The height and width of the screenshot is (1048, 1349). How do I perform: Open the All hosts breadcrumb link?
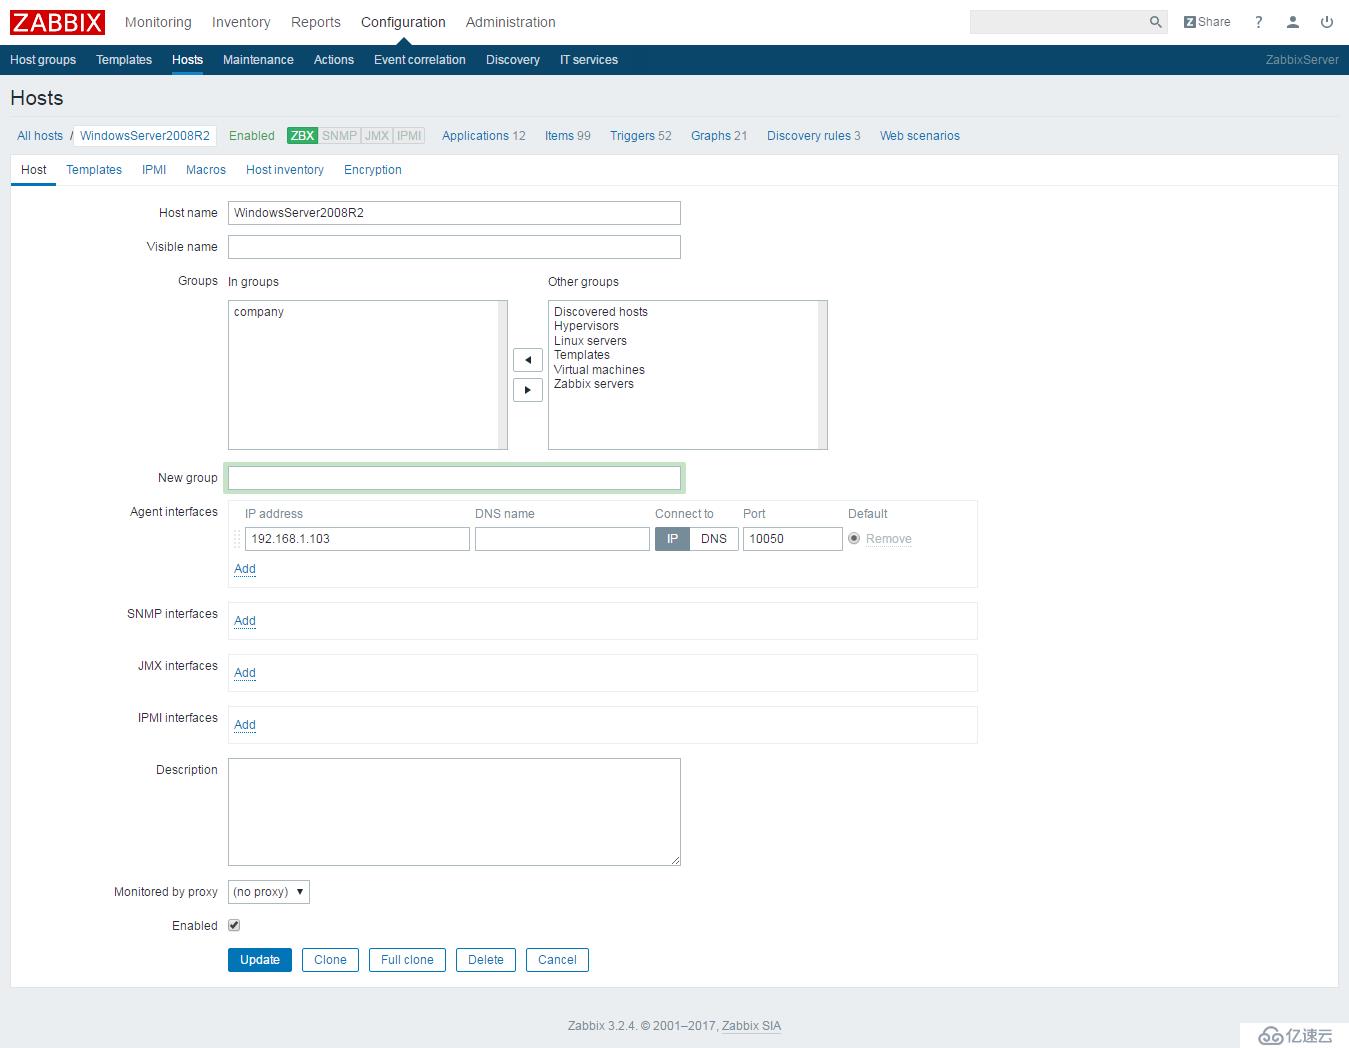click(x=40, y=136)
